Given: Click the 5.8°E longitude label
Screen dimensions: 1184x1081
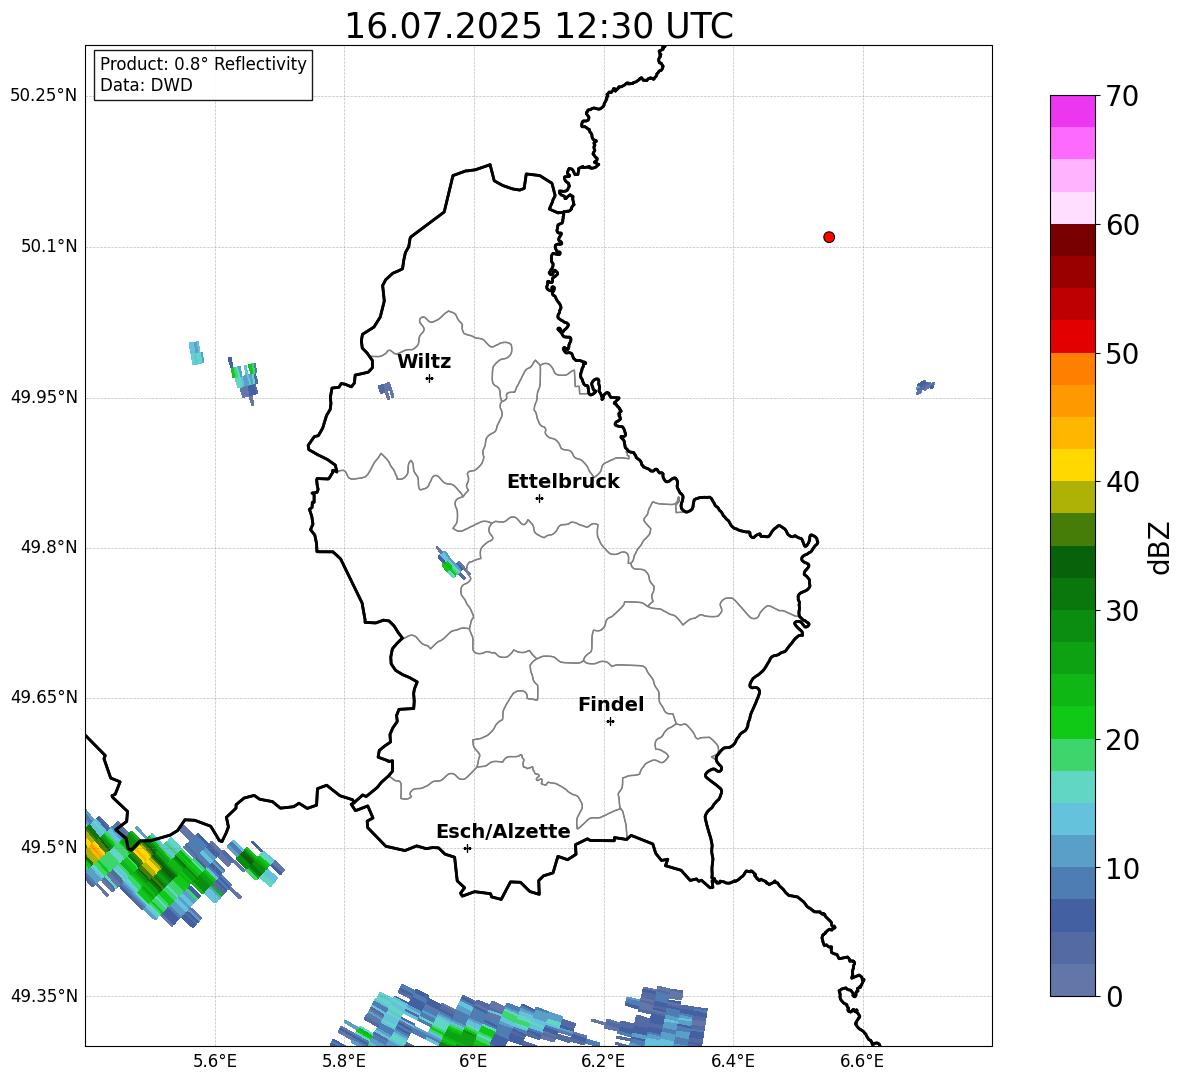Looking at the screenshot, I should 344,1061.
